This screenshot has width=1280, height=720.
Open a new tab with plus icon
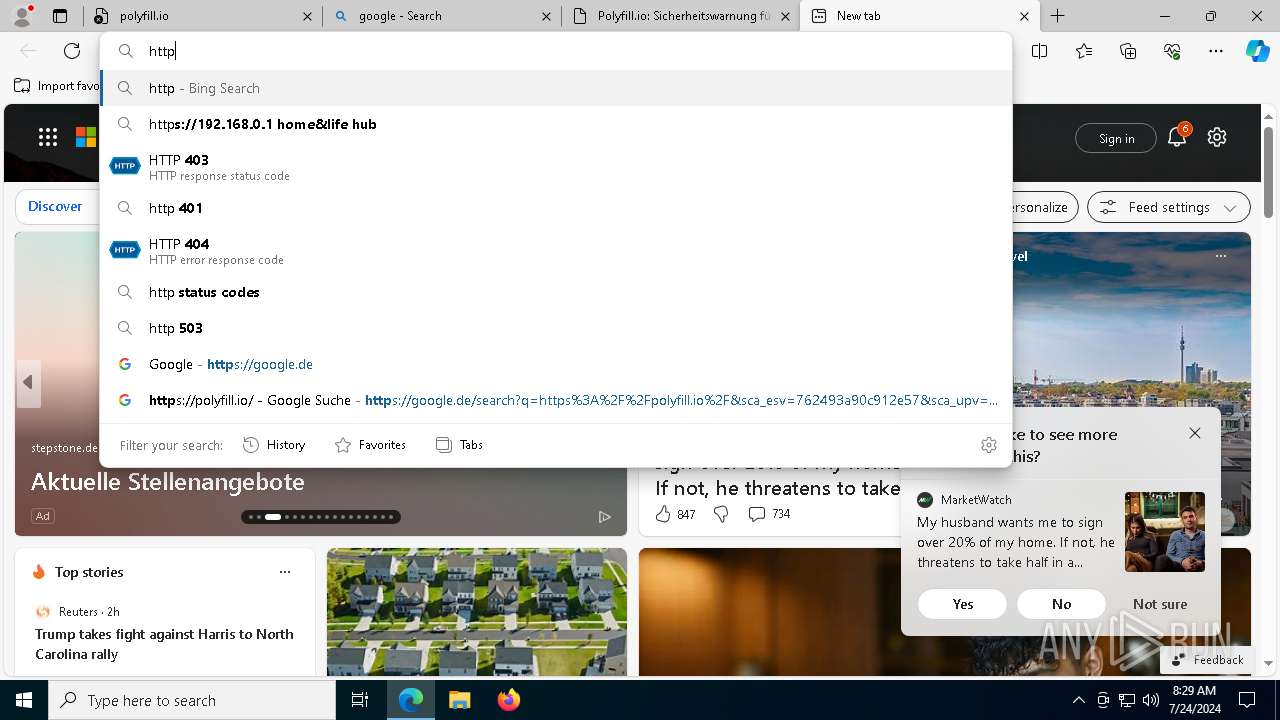tap(1058, 16)
